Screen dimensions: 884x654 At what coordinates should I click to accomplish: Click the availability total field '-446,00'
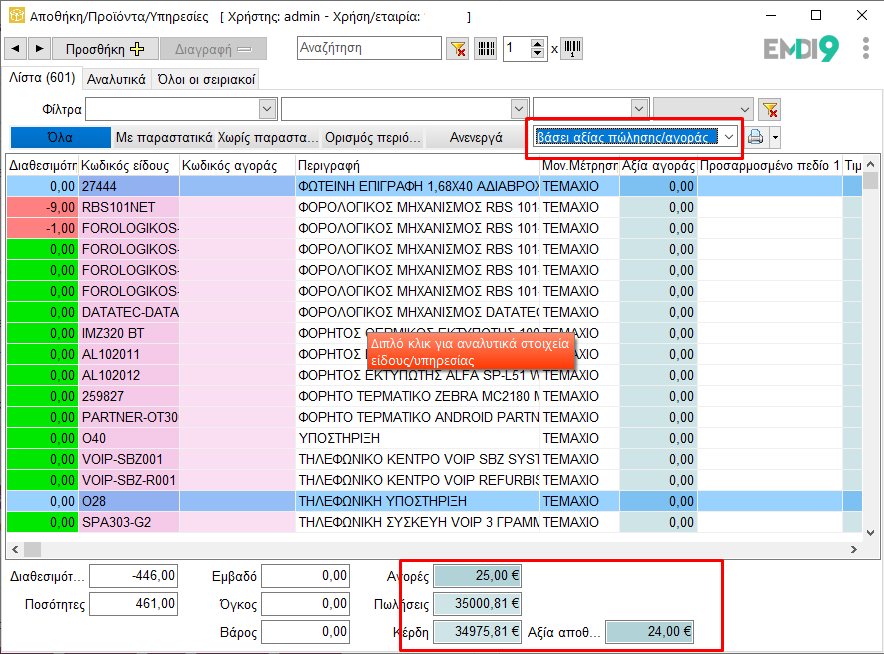click(x=134, y=576)
